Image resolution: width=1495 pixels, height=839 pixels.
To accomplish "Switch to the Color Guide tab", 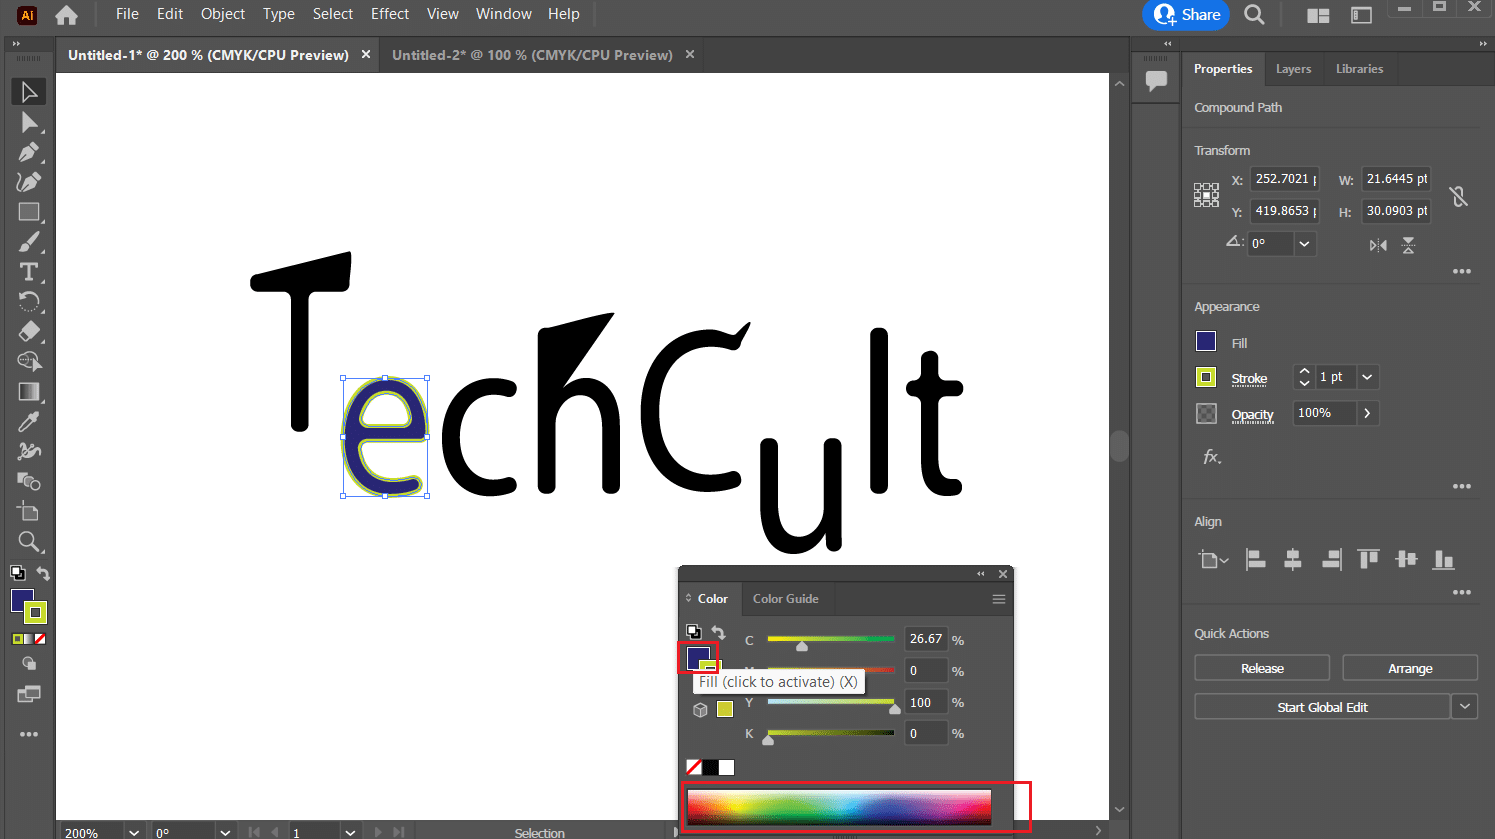I will 787,598.
